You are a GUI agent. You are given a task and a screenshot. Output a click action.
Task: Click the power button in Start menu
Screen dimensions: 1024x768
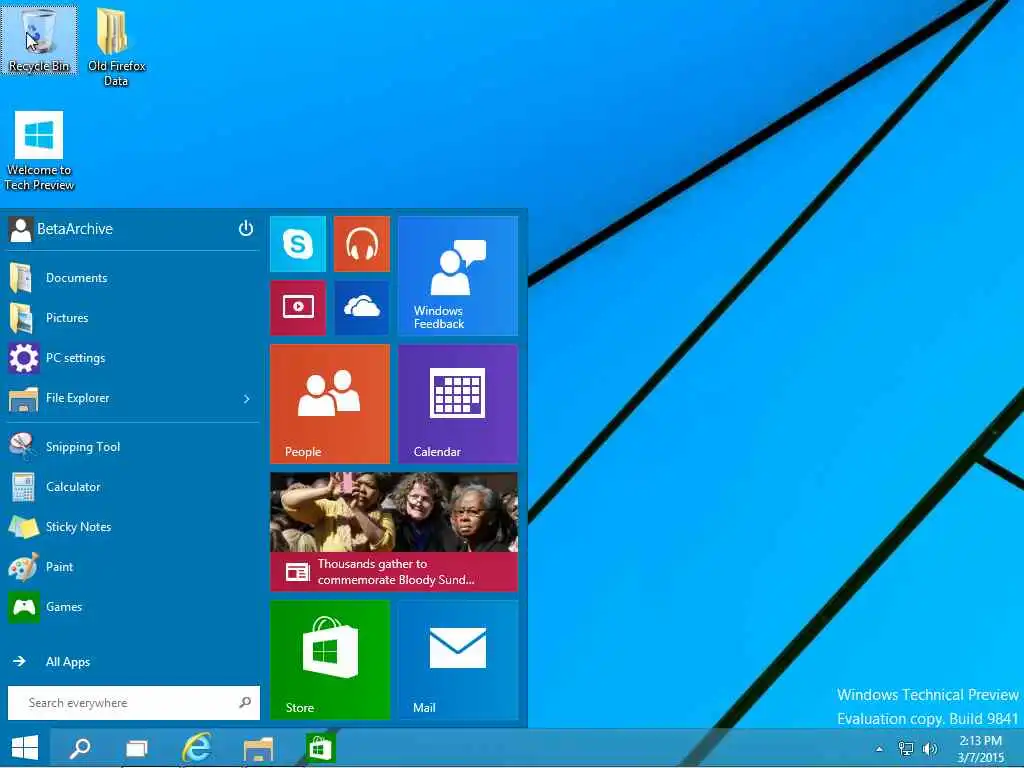[246, 229]
